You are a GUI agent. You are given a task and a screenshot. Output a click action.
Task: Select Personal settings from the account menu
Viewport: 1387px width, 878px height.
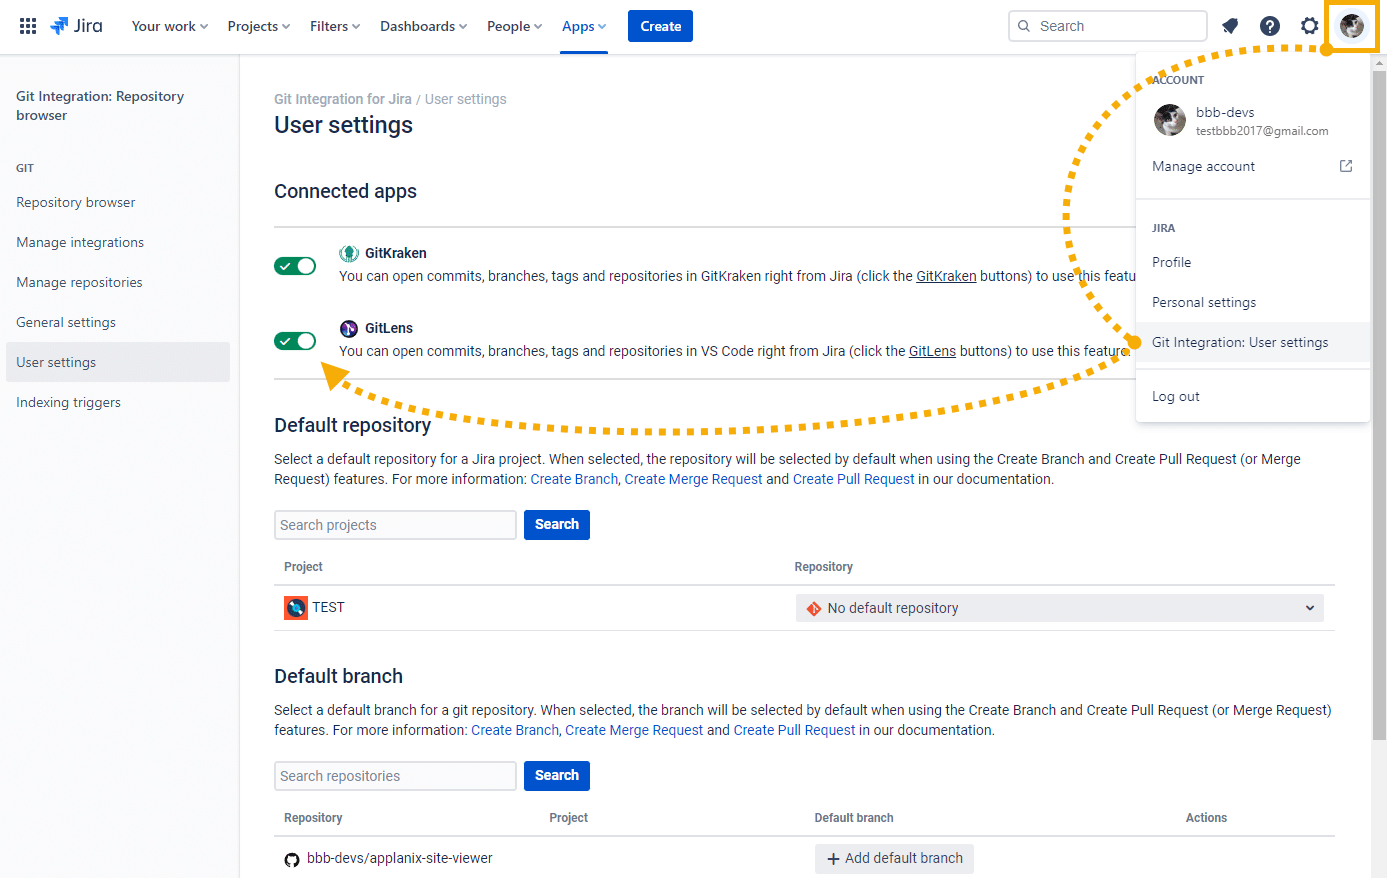point(1203,301)
